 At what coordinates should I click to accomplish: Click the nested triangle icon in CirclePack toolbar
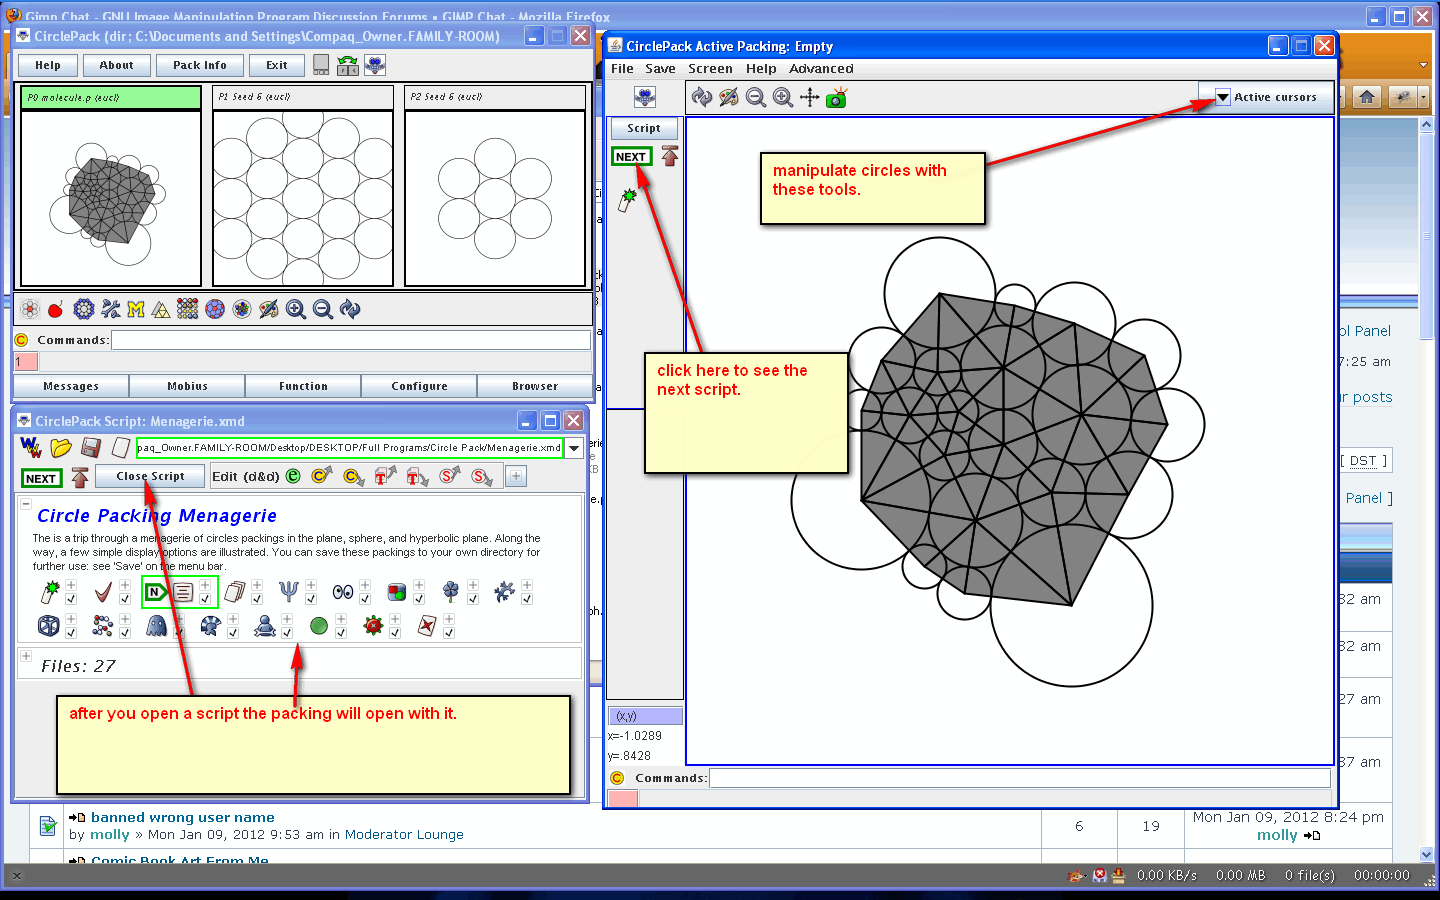click(161, 310)
